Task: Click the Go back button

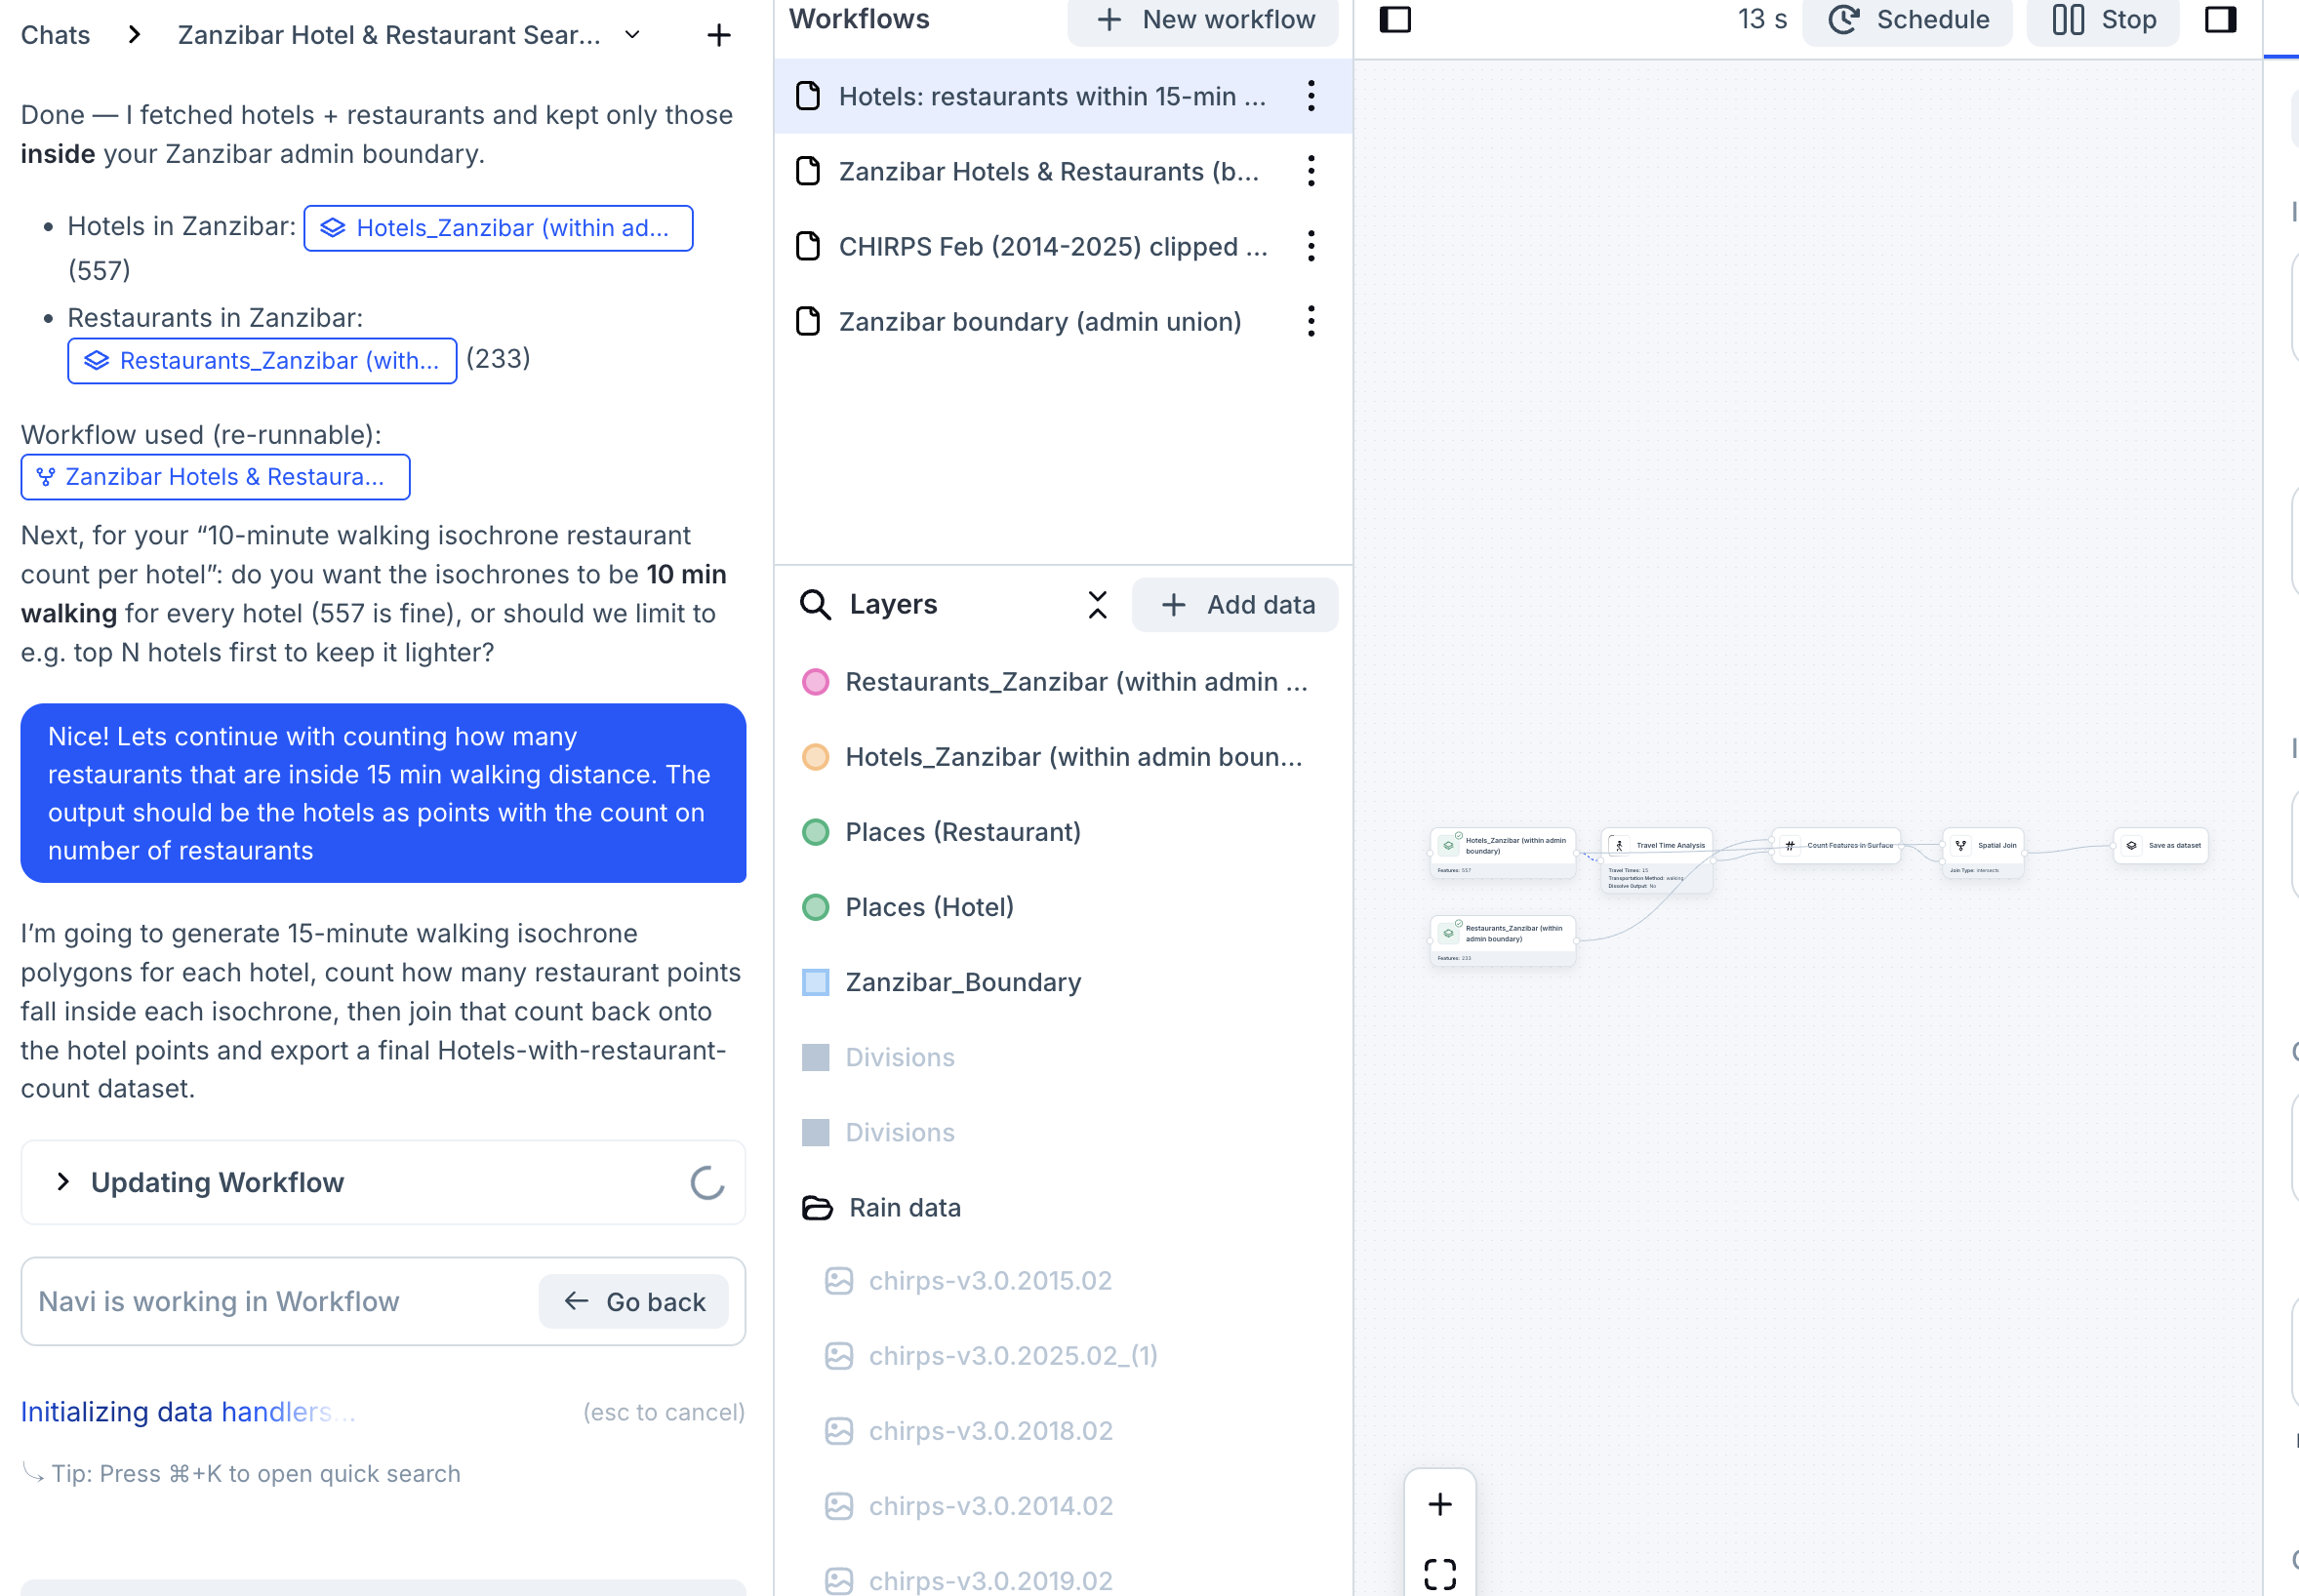Action: [634, 1301]
